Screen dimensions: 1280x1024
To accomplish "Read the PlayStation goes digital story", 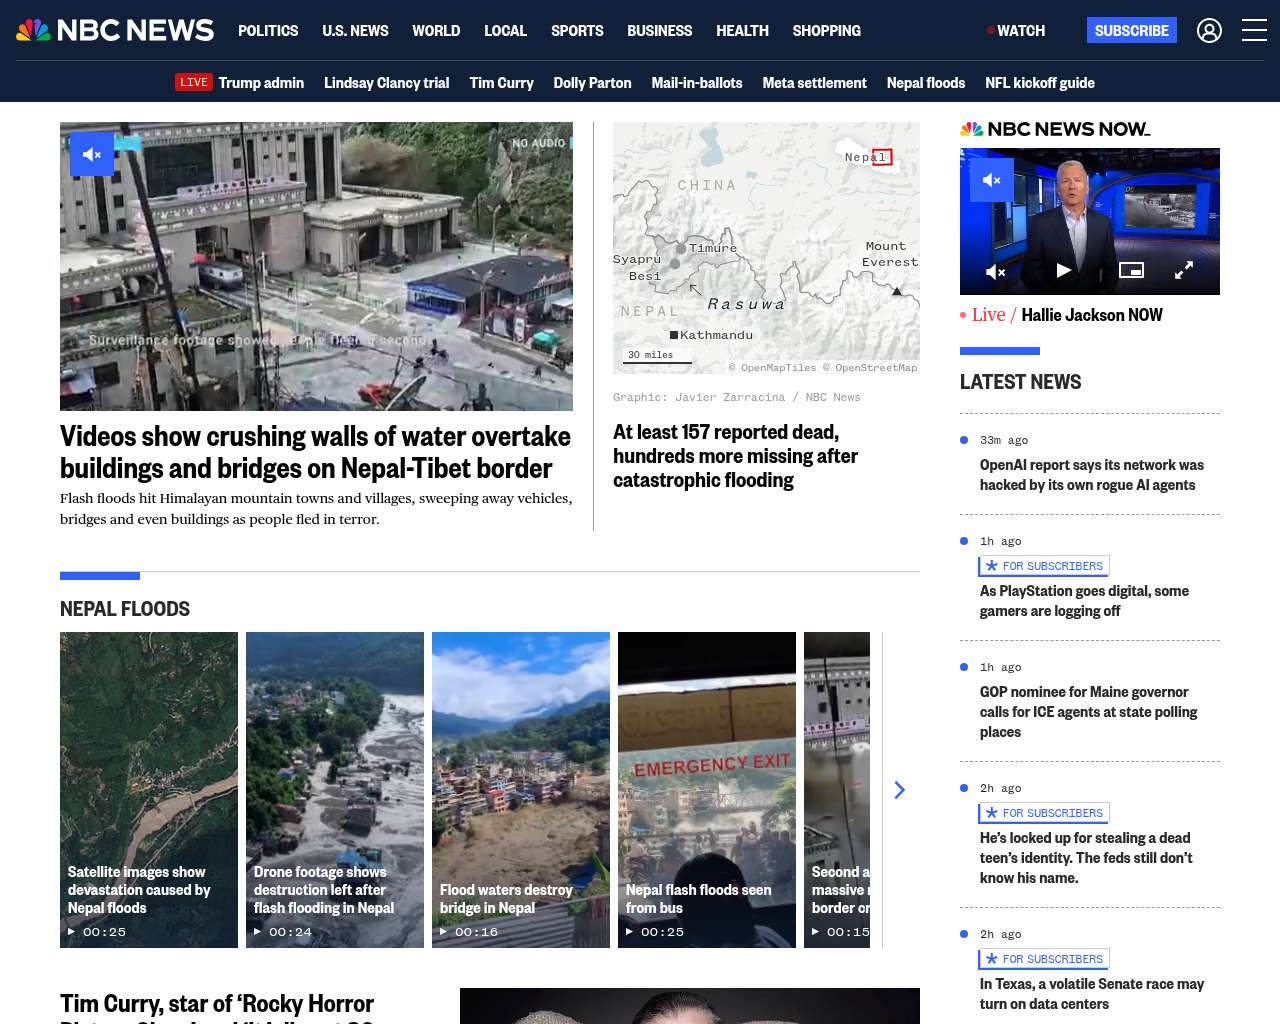I will click(1084, 601).
